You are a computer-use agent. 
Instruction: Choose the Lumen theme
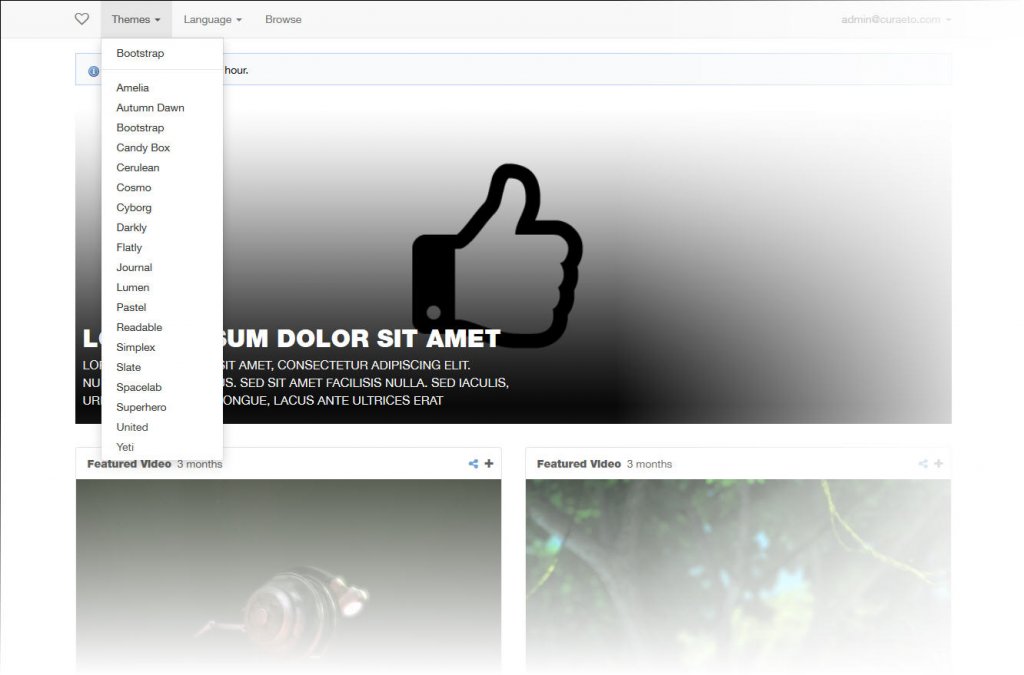162,287
